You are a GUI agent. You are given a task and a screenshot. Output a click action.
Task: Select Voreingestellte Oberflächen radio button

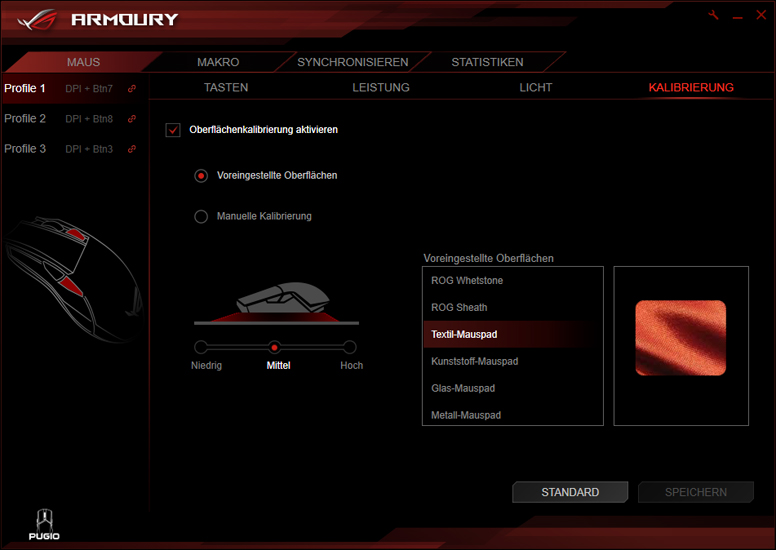click(201, 176)
